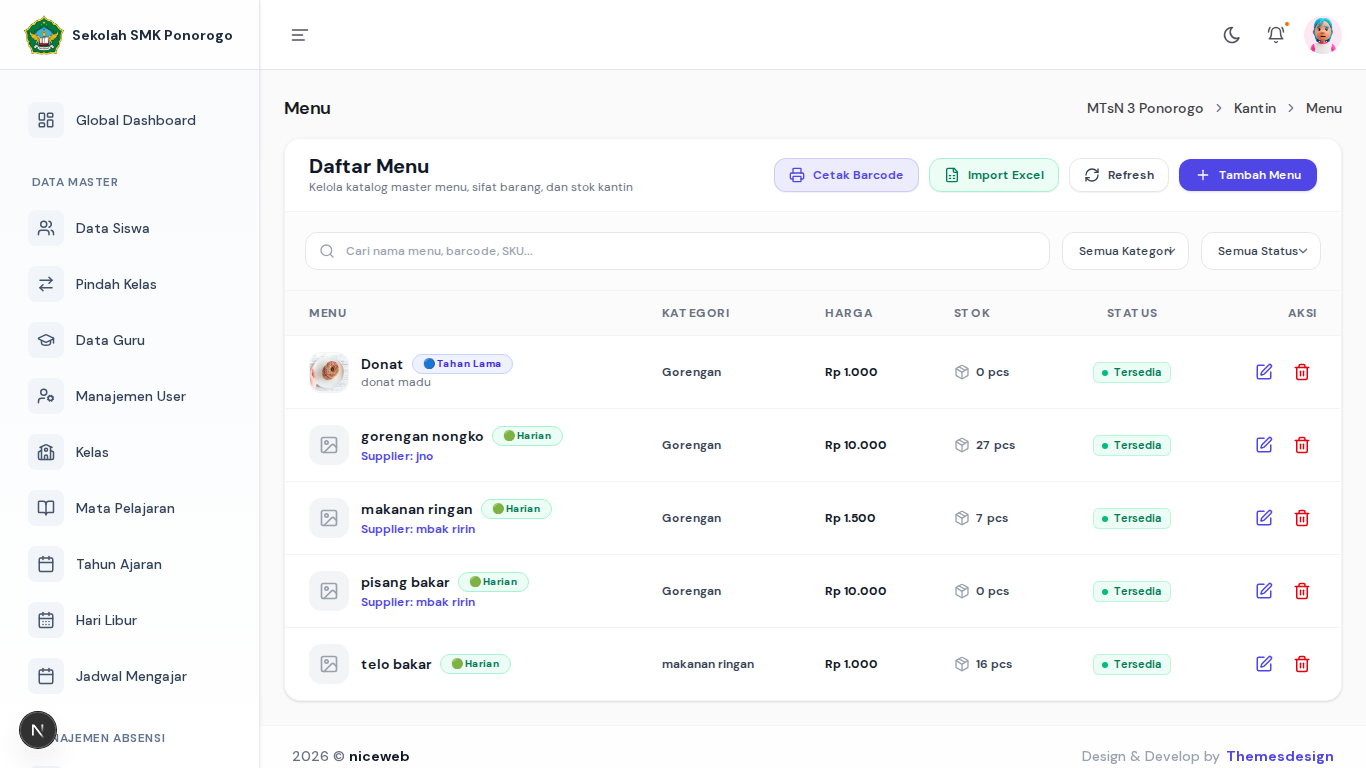Click the Jadwal Mengajar calendar icon

pos(46,676)
